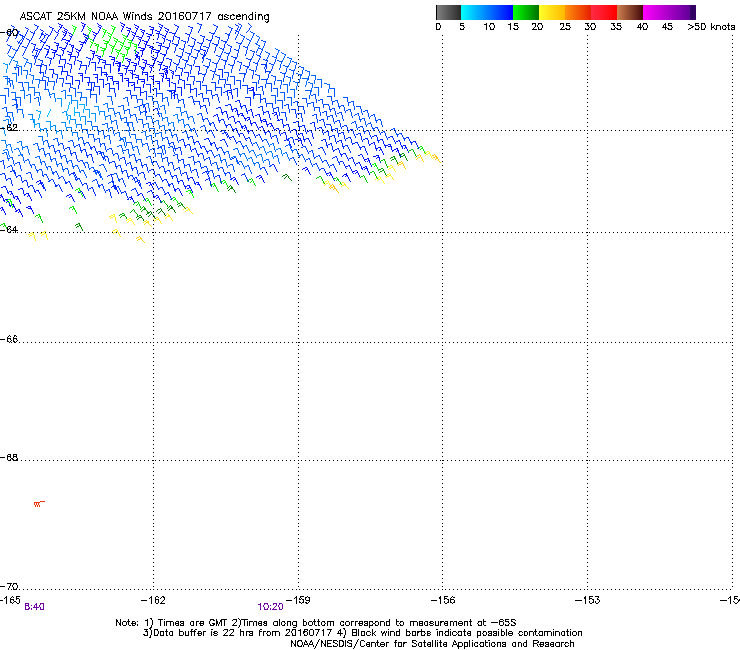Click the purple 8:40 time label
The image size is (740, 650).
pos(34,607)
